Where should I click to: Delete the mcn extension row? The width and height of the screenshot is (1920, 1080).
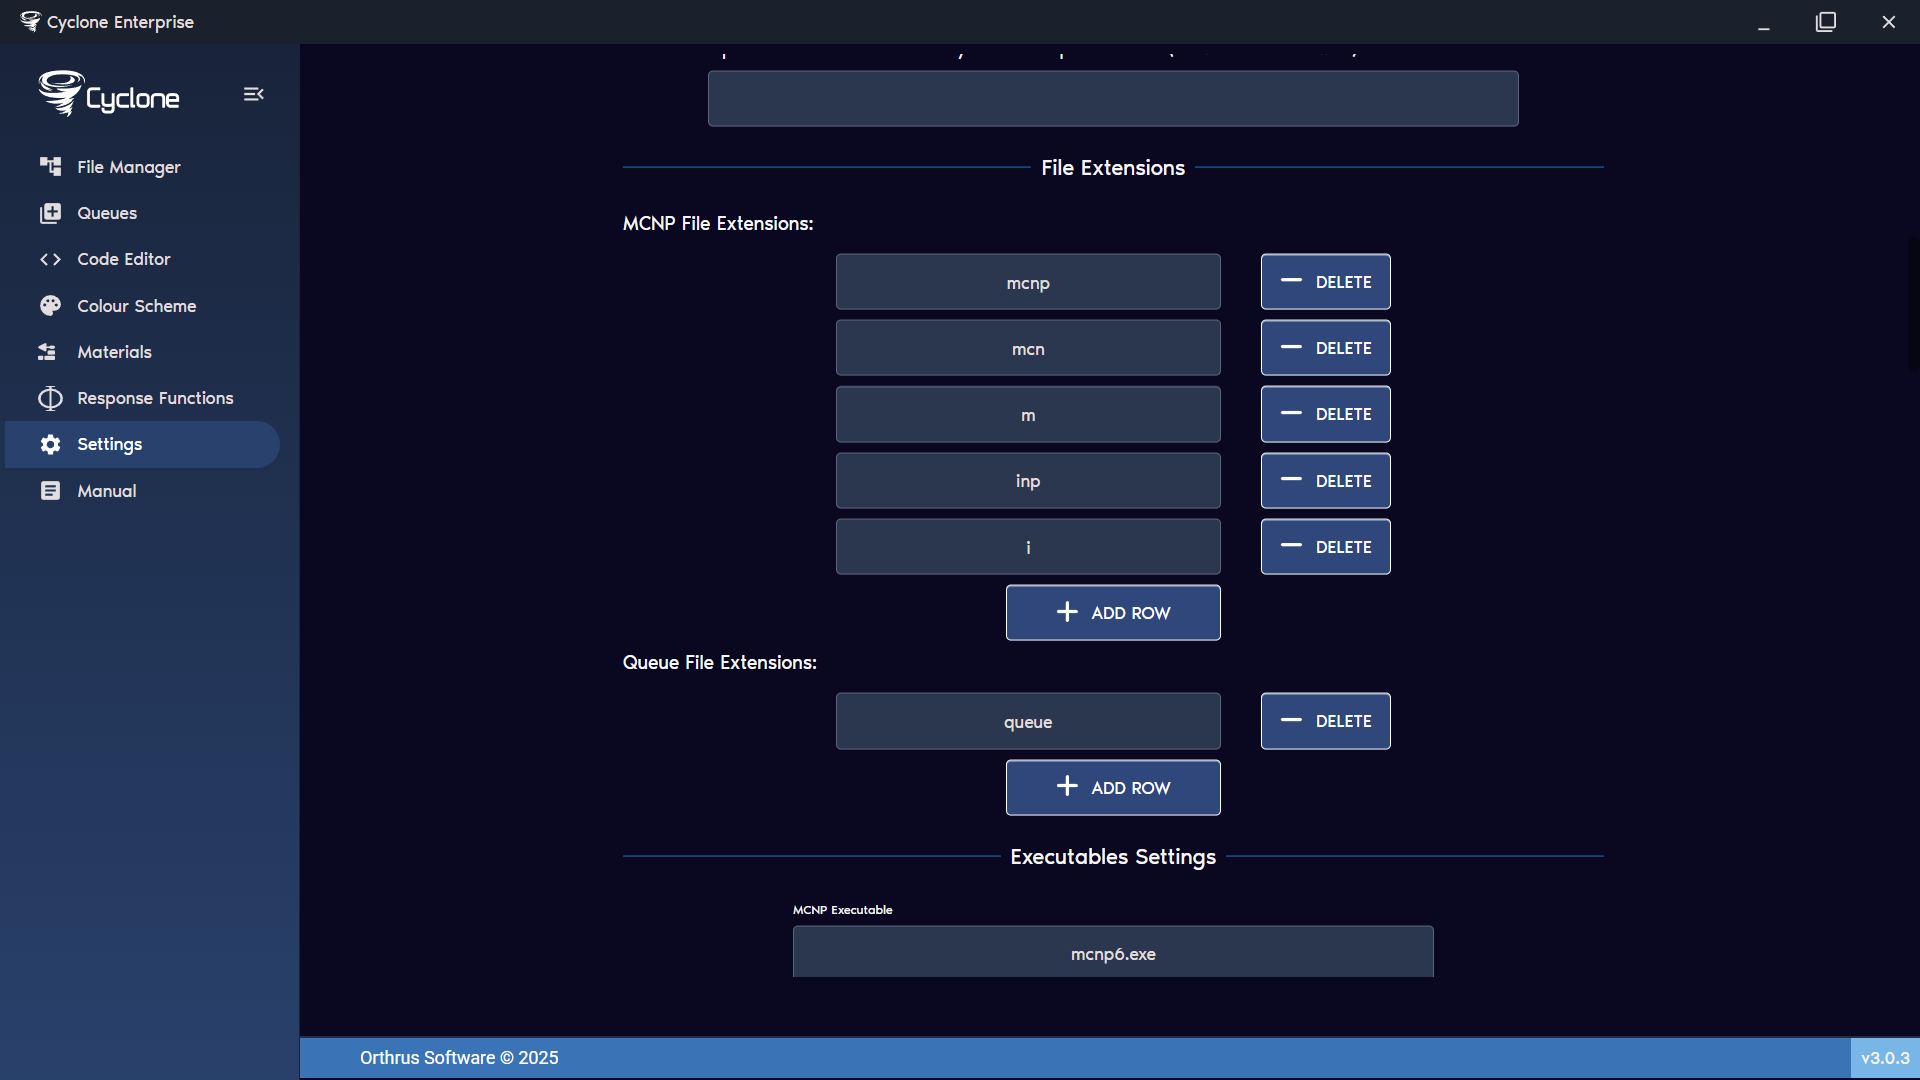(x=1325, y=347)
